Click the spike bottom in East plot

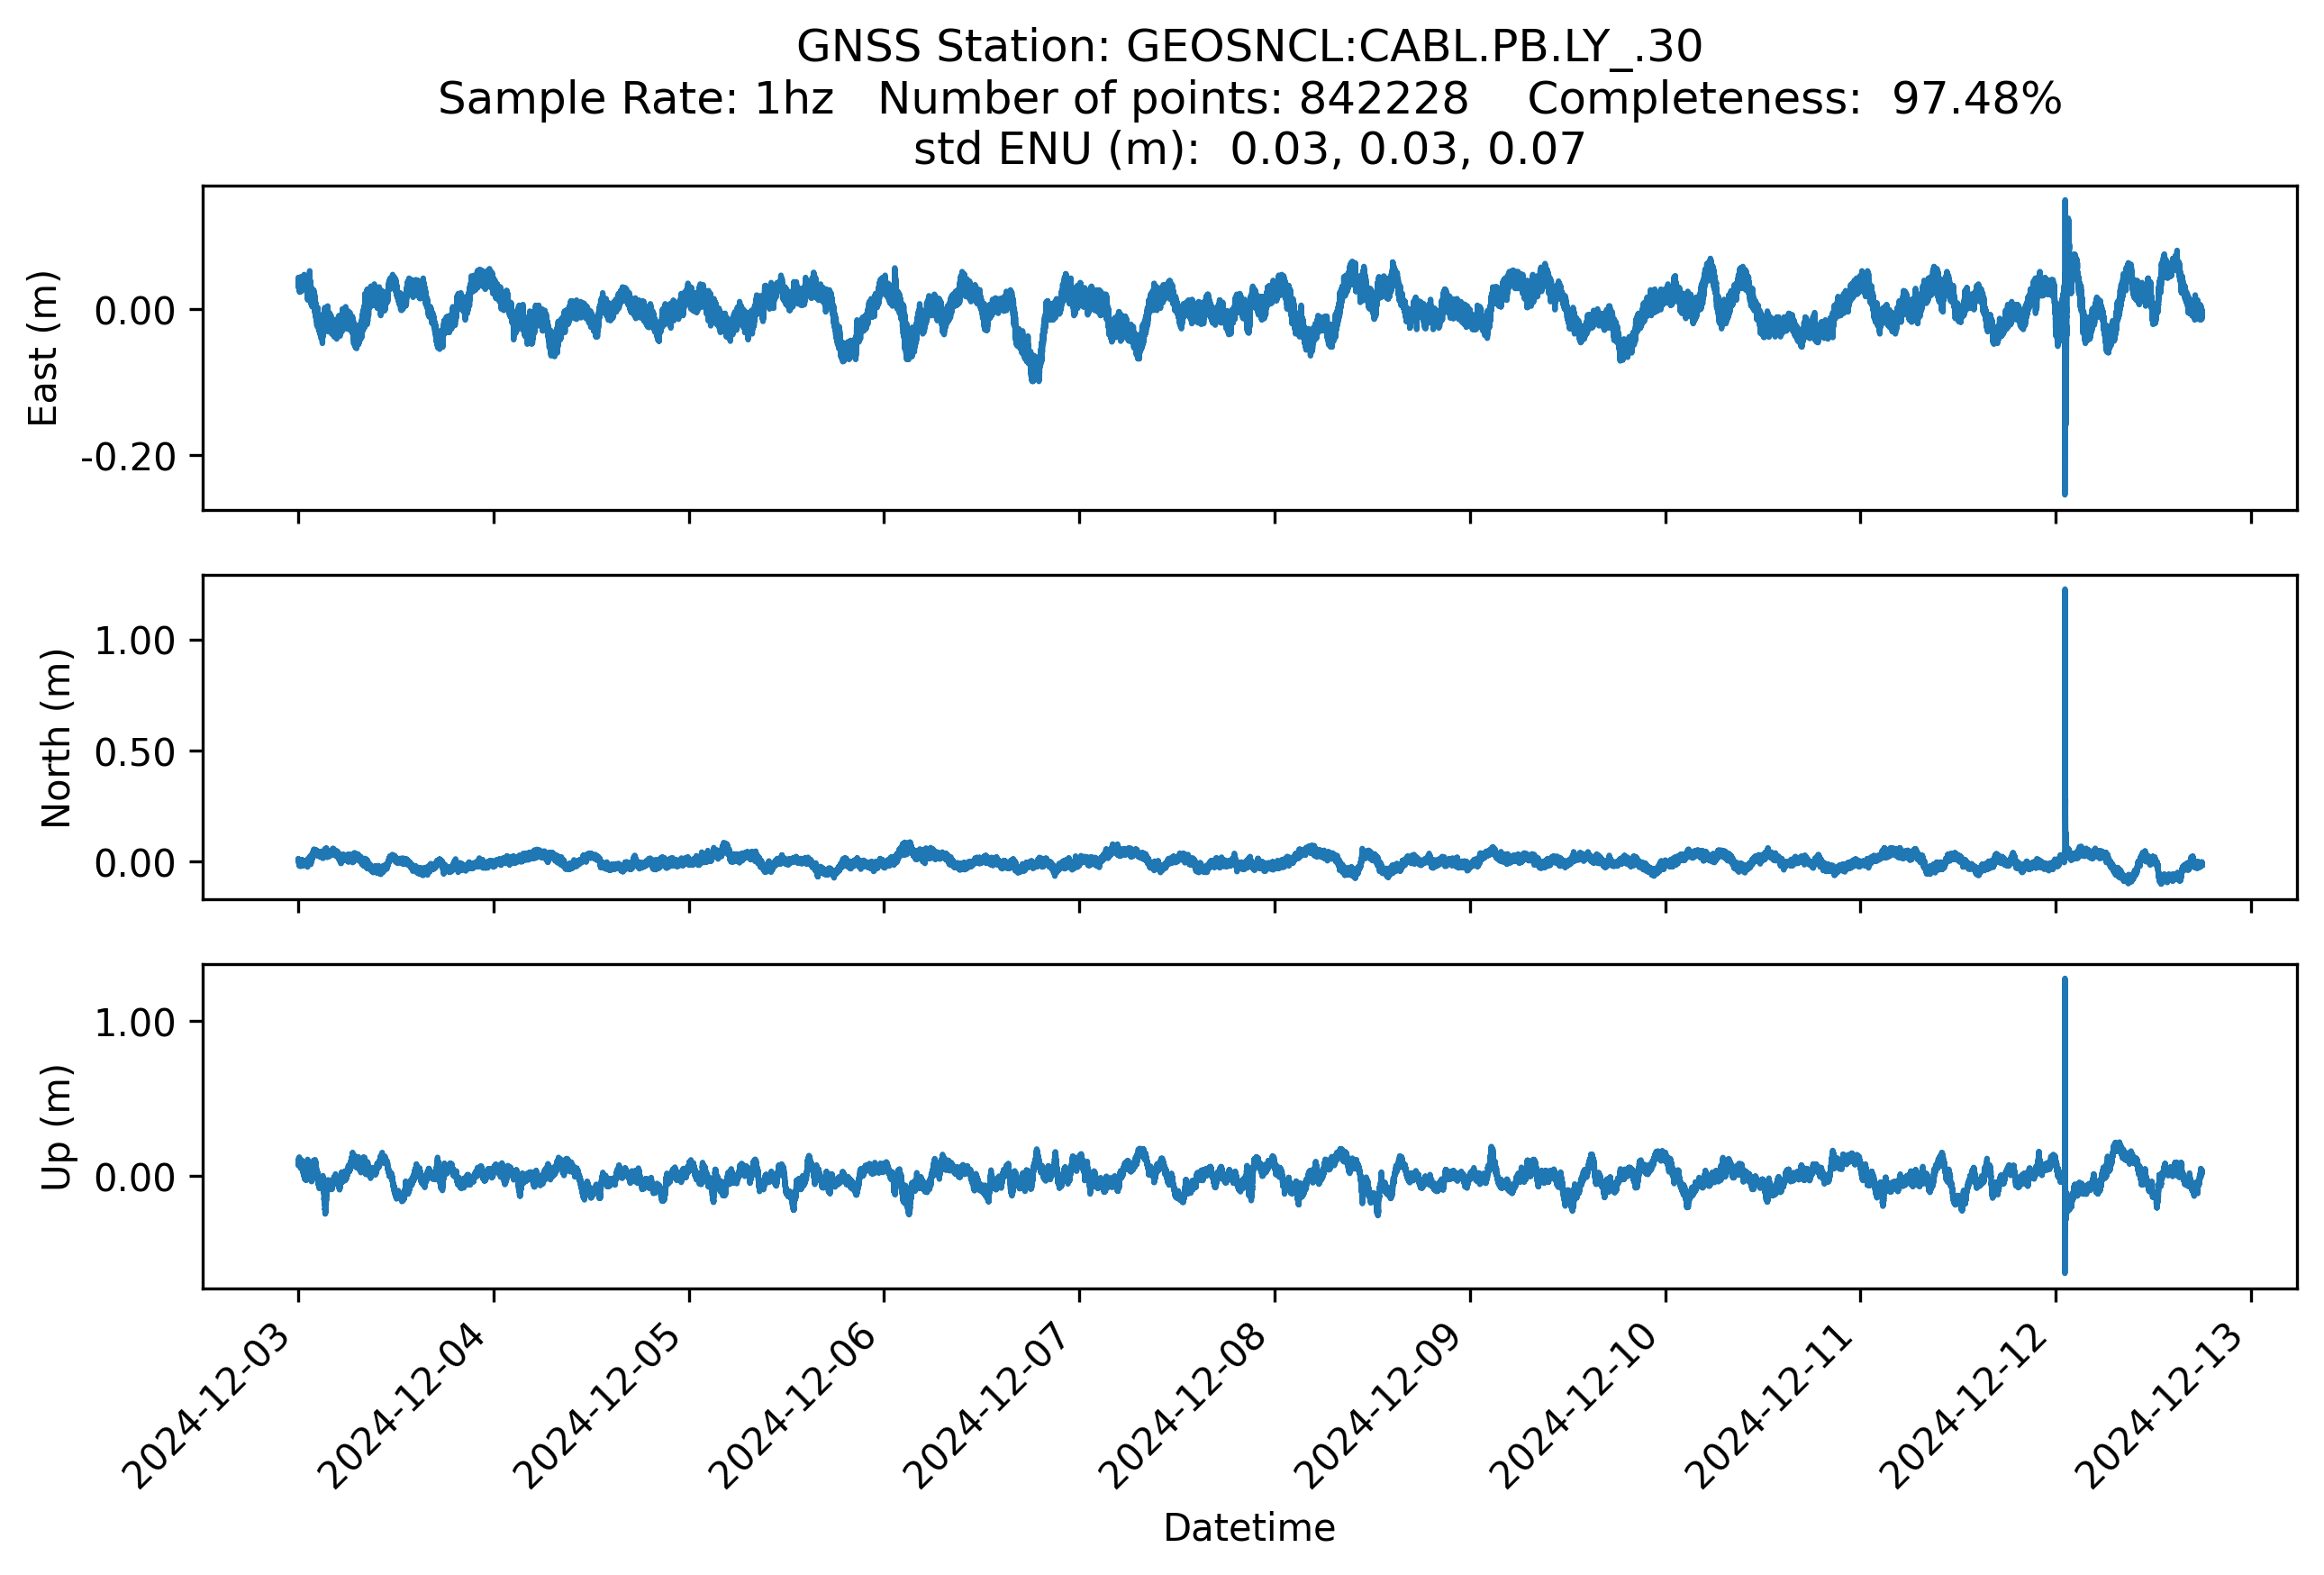pyautogui.click(x=2064, y=492)
